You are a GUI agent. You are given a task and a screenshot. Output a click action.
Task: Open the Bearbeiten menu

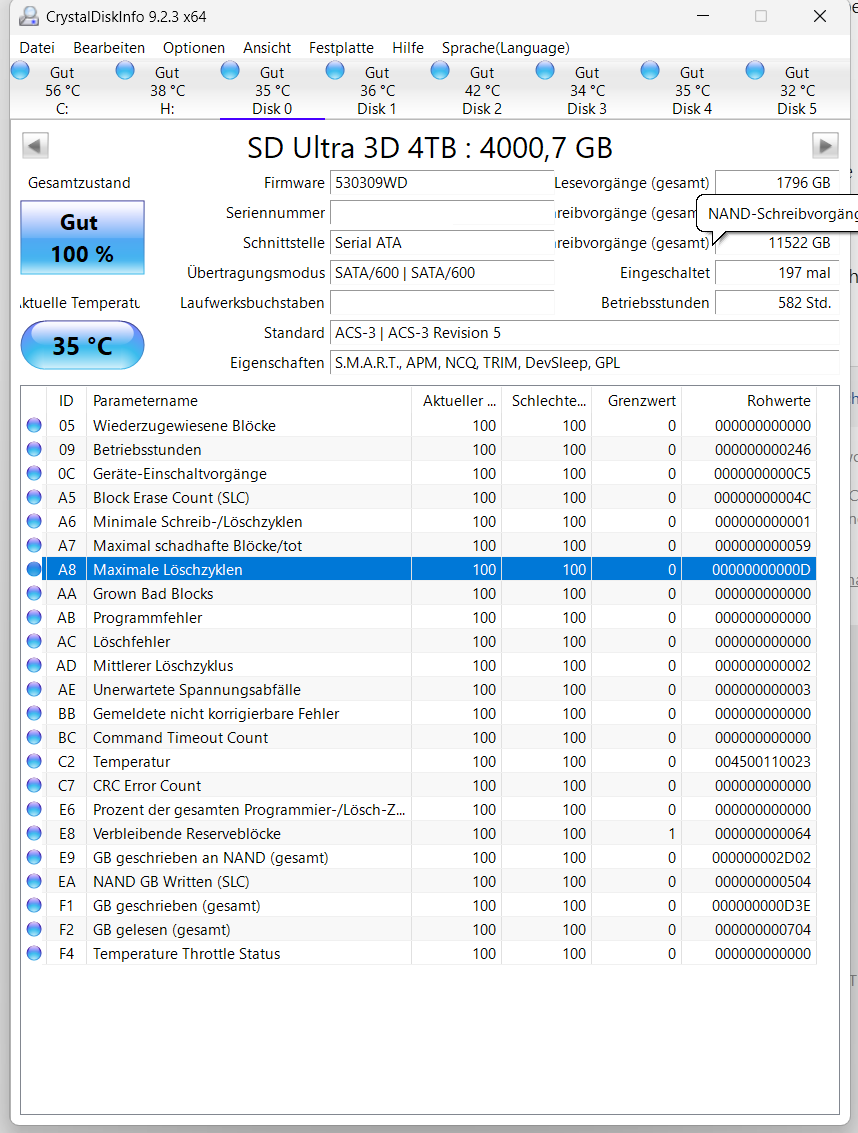pos(109,48)
